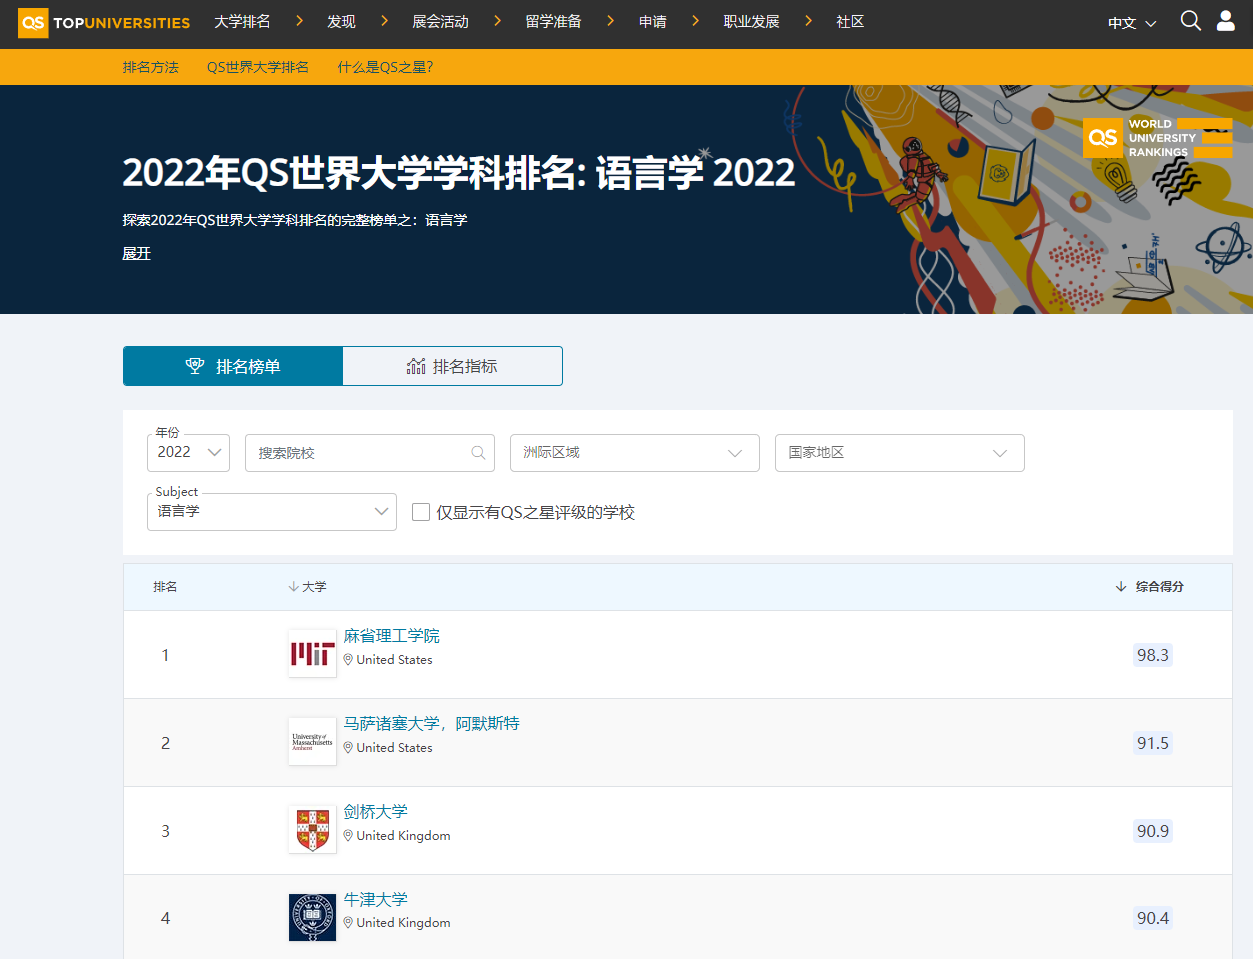Screen dimensions: 1253x959
Task: Click the 90.4 score value
Action: 1152,918
